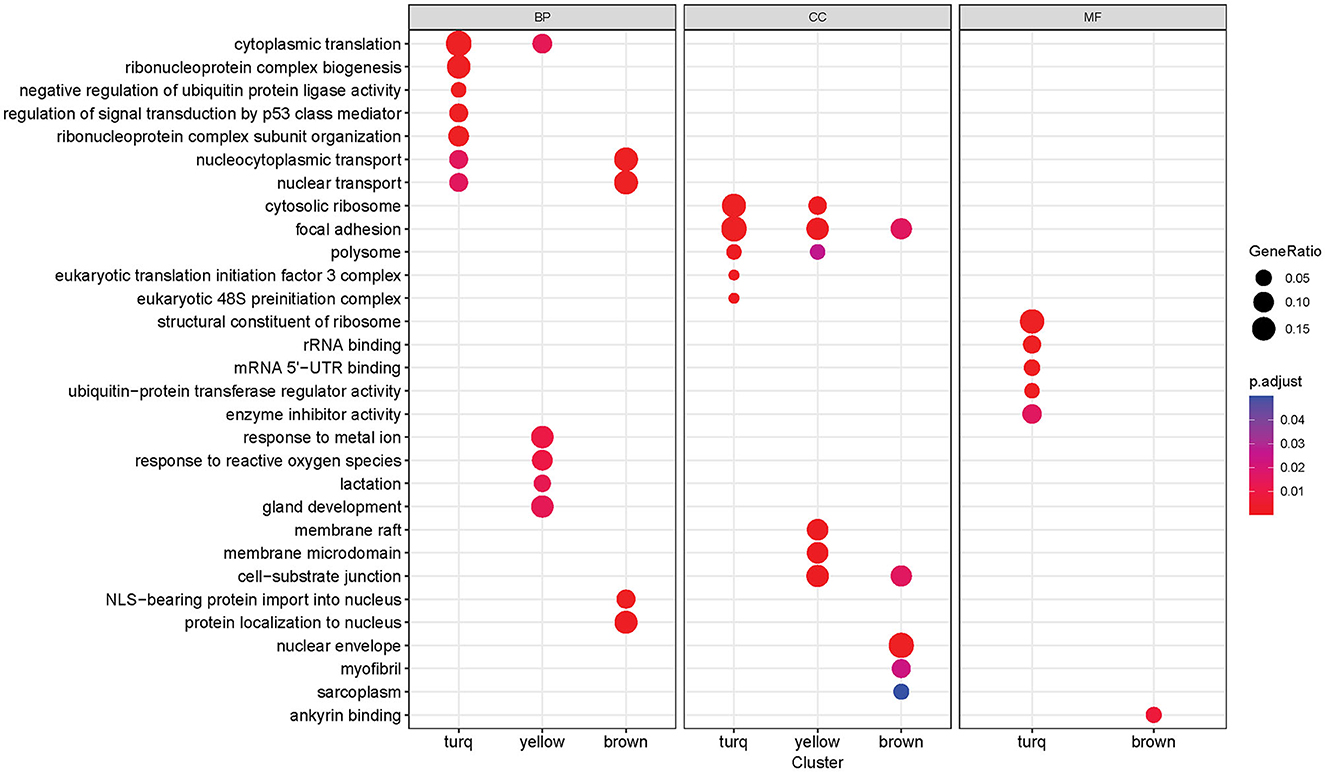Click the 'nucleocytoplasmic transport' label

click(x=300, y=159)
